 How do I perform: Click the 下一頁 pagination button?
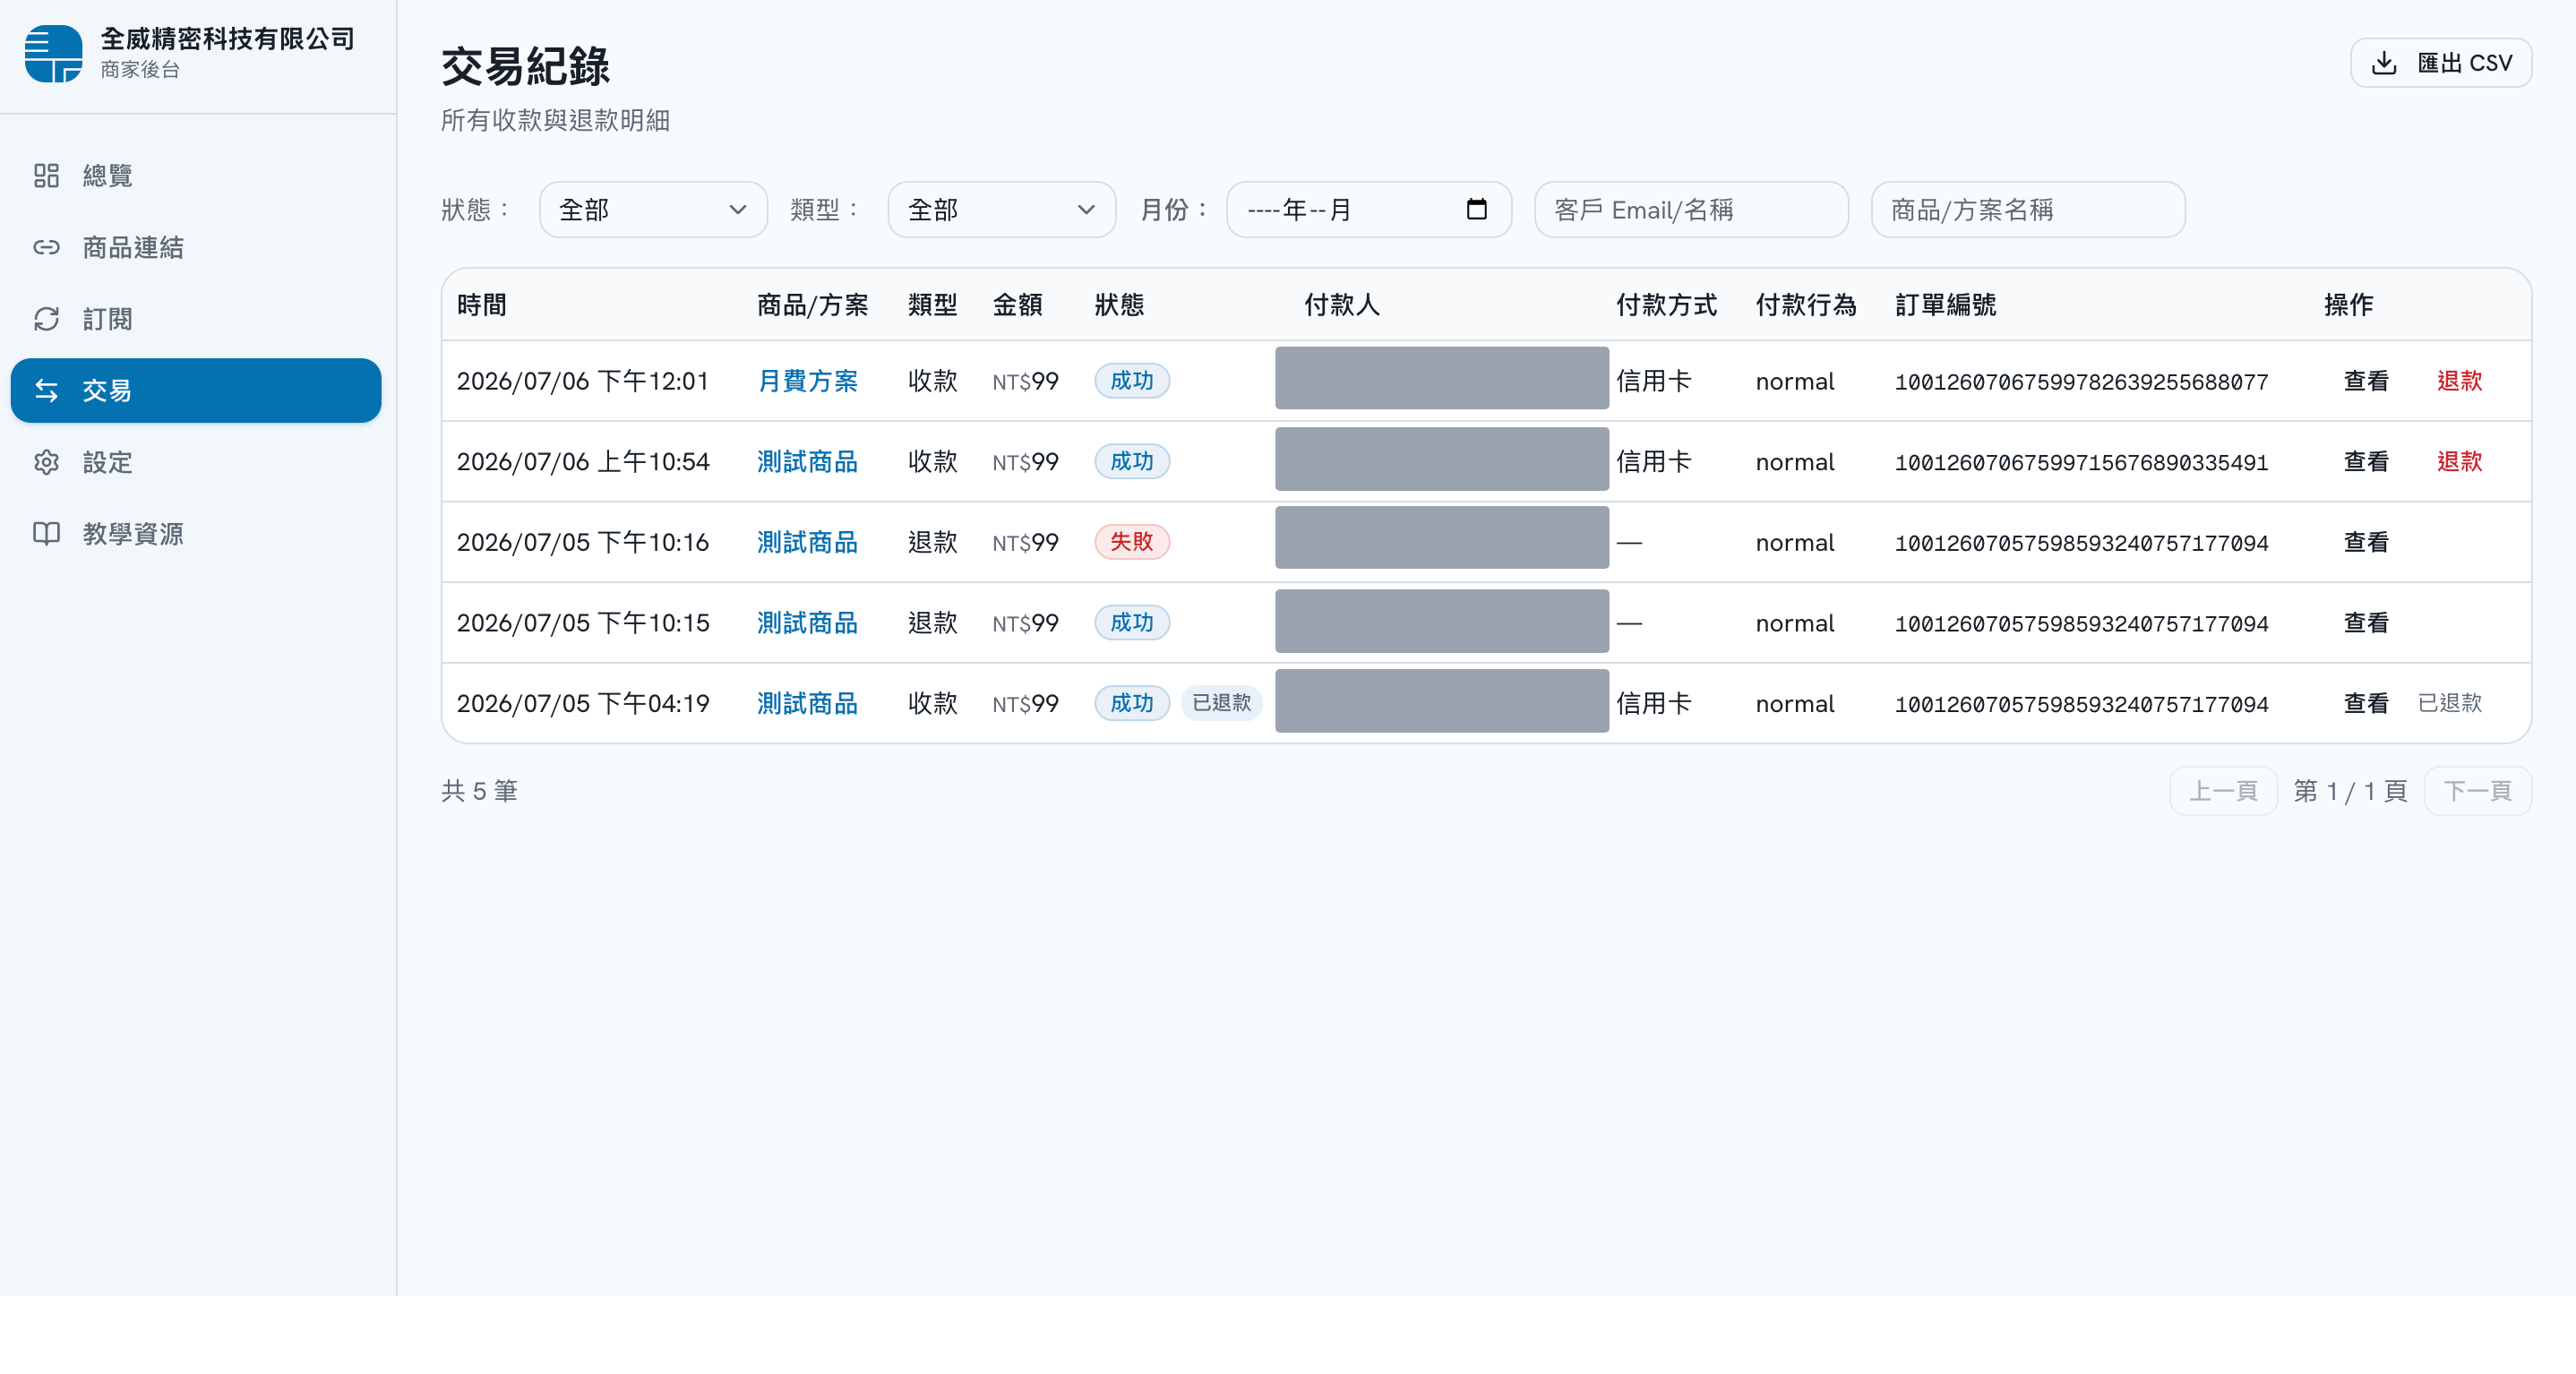coord(2478,791)
